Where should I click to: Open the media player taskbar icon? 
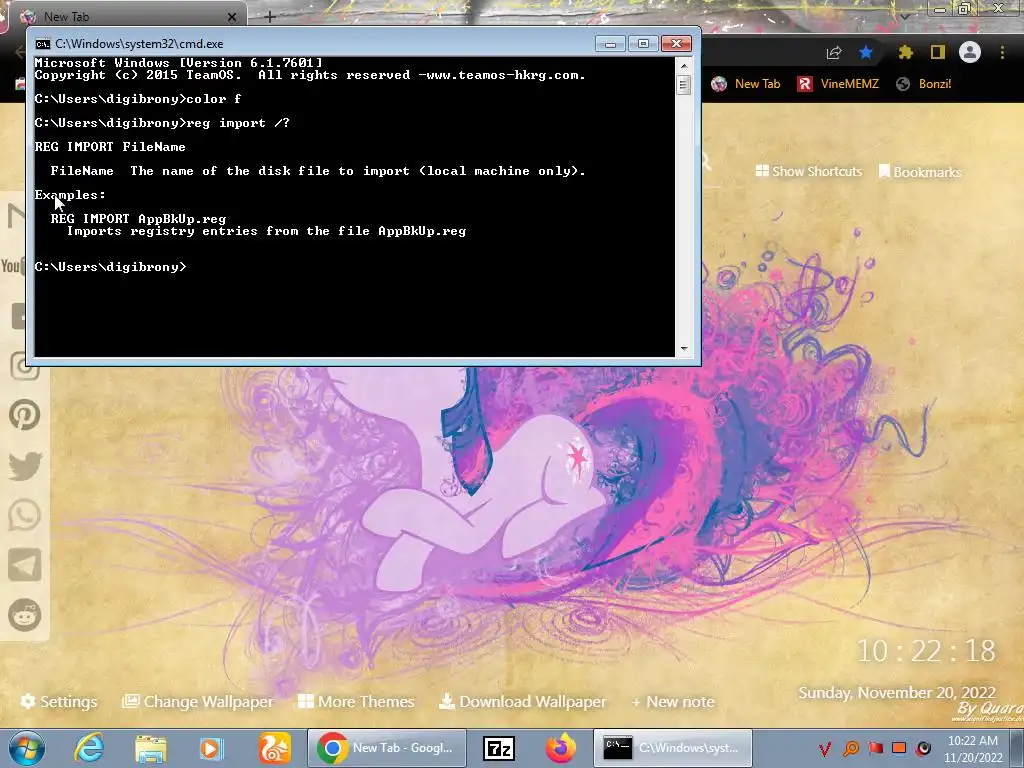pos(210,749)
